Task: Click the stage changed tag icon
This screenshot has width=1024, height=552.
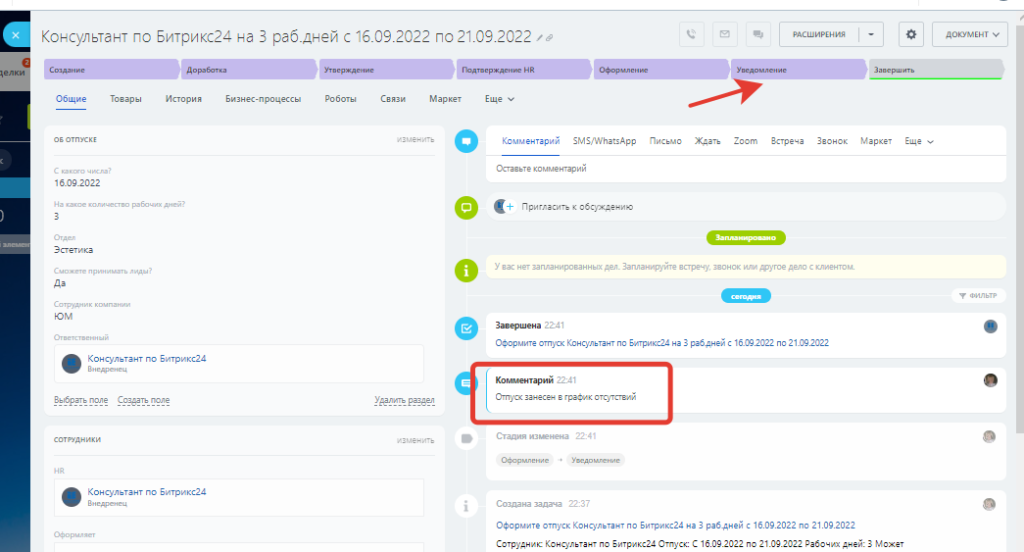Action: (466, 438)
